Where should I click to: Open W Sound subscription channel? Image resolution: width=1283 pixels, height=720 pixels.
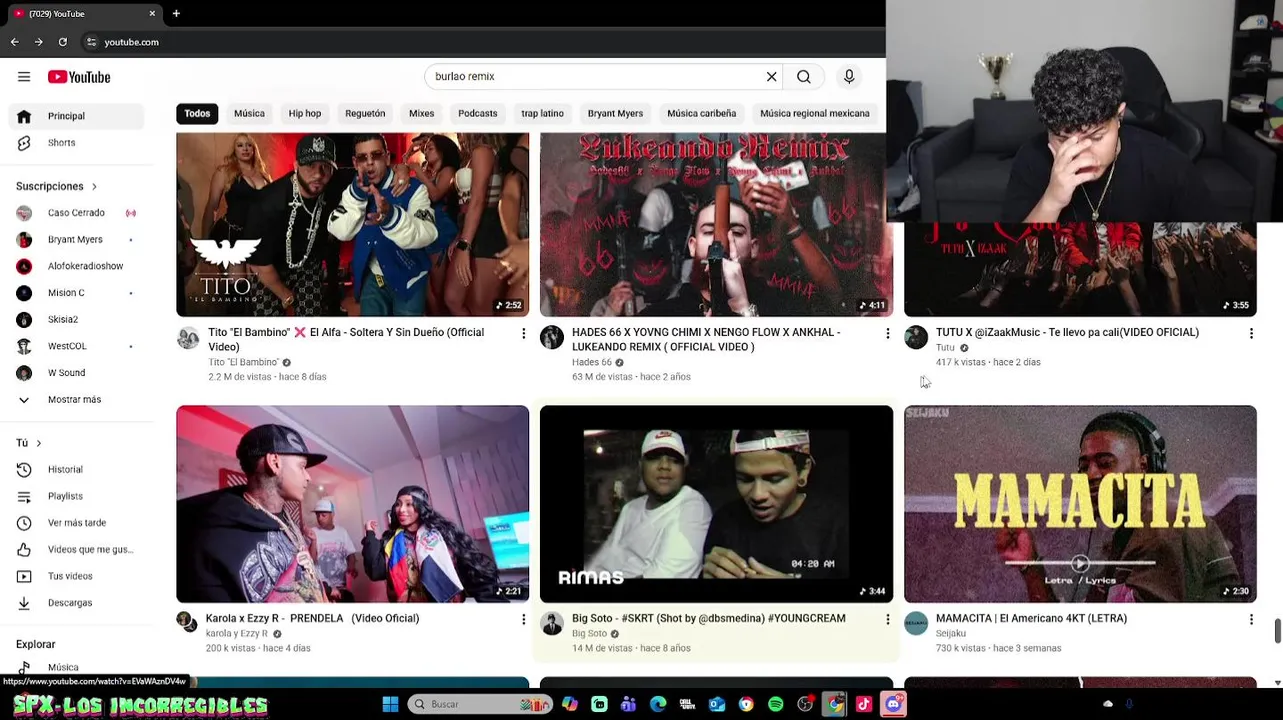click(76, 373)
